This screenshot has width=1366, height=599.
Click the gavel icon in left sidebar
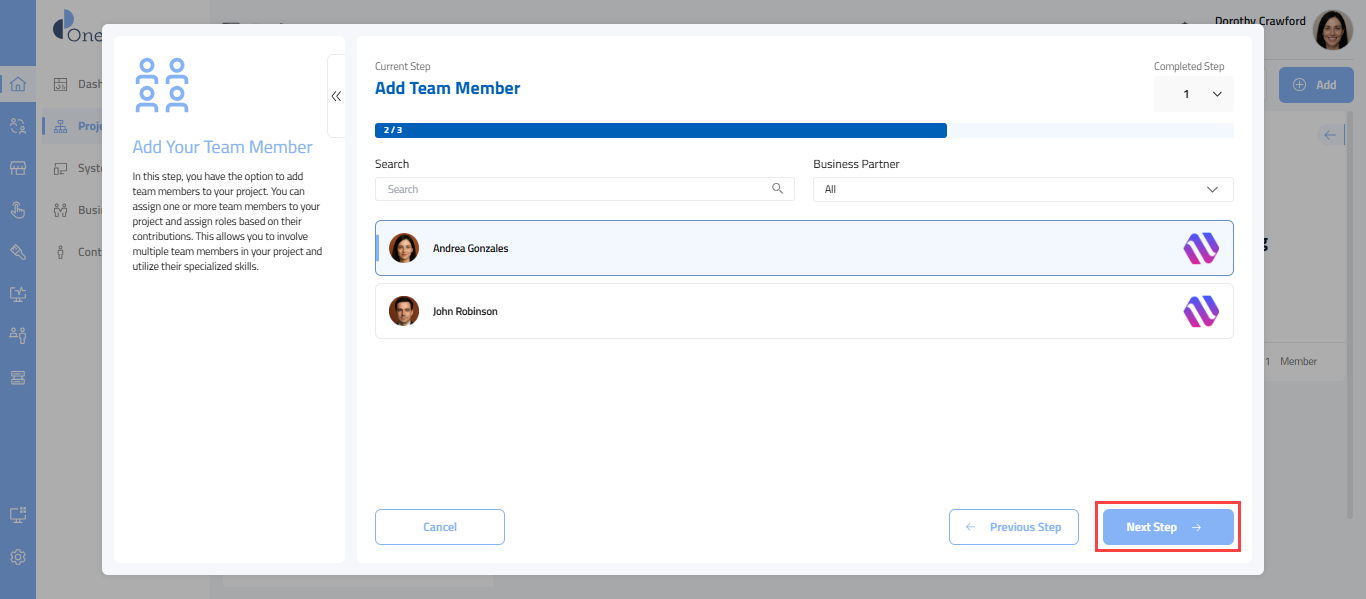[x=17, y=252]
